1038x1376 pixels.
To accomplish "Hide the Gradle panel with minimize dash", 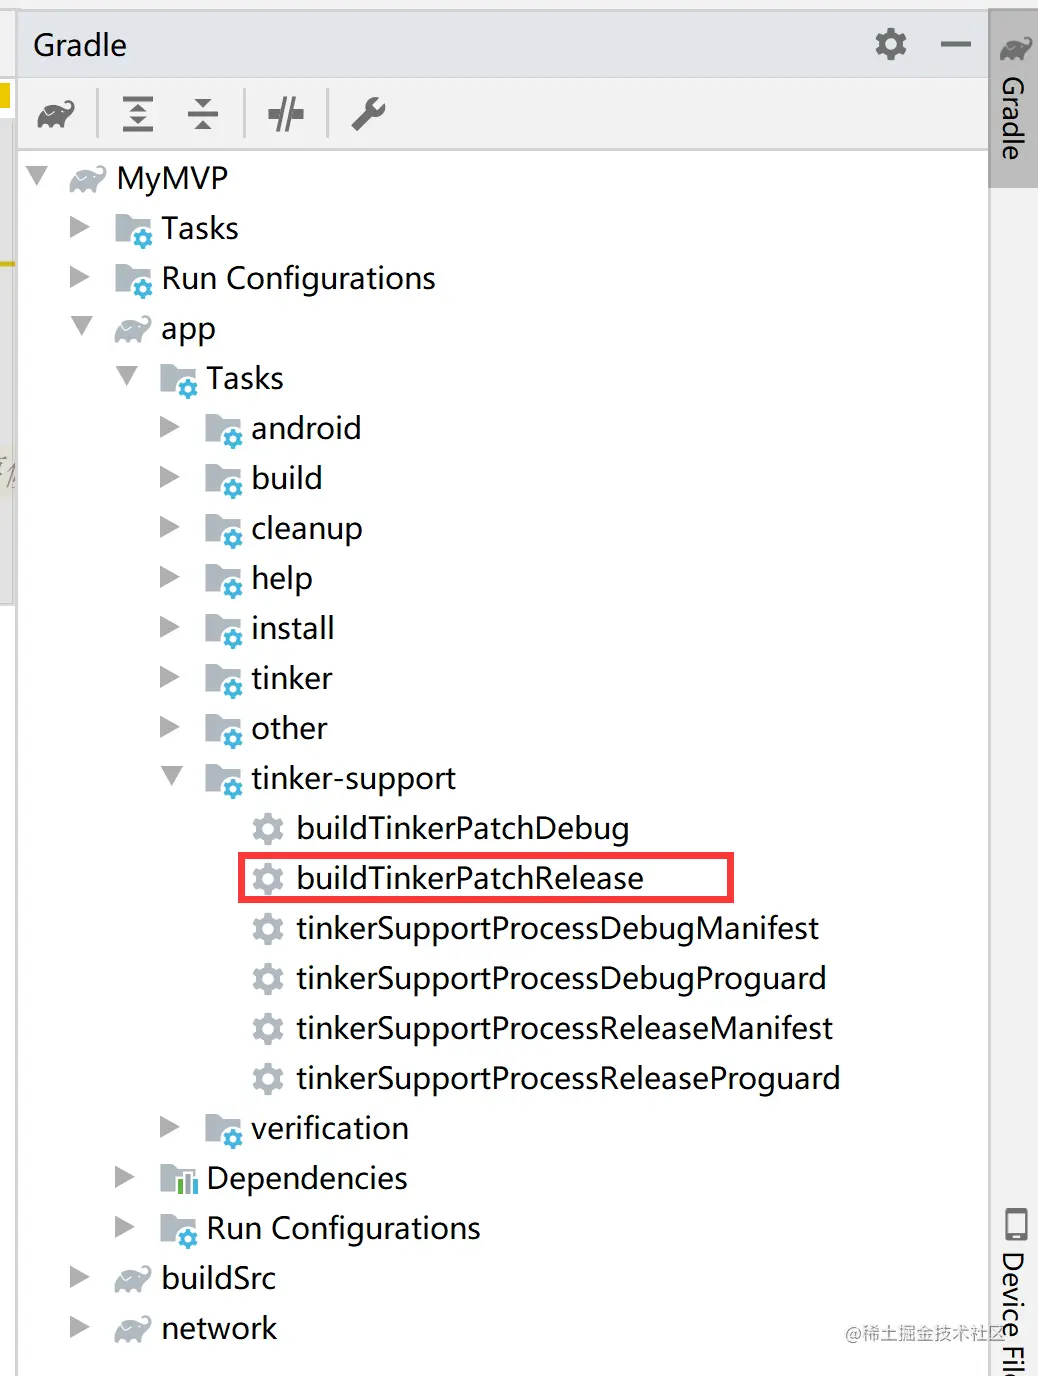I will pyautogui.click(x=955, y=44).
